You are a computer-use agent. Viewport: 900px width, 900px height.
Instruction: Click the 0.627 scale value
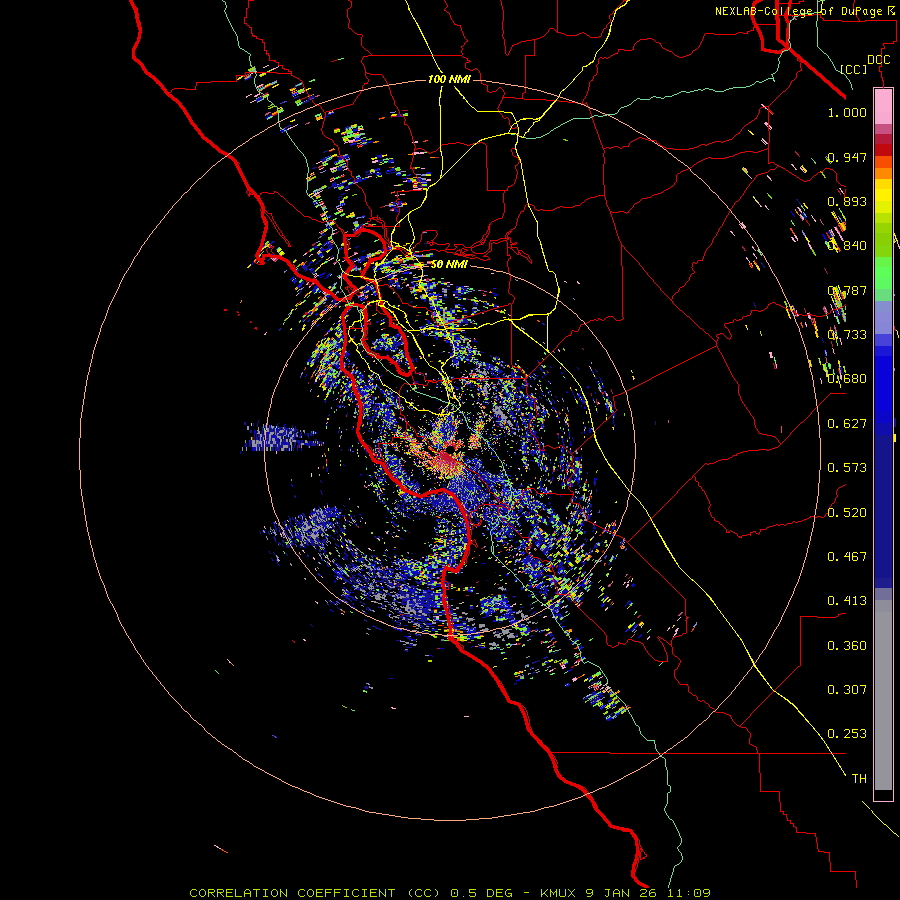(847, 424)
